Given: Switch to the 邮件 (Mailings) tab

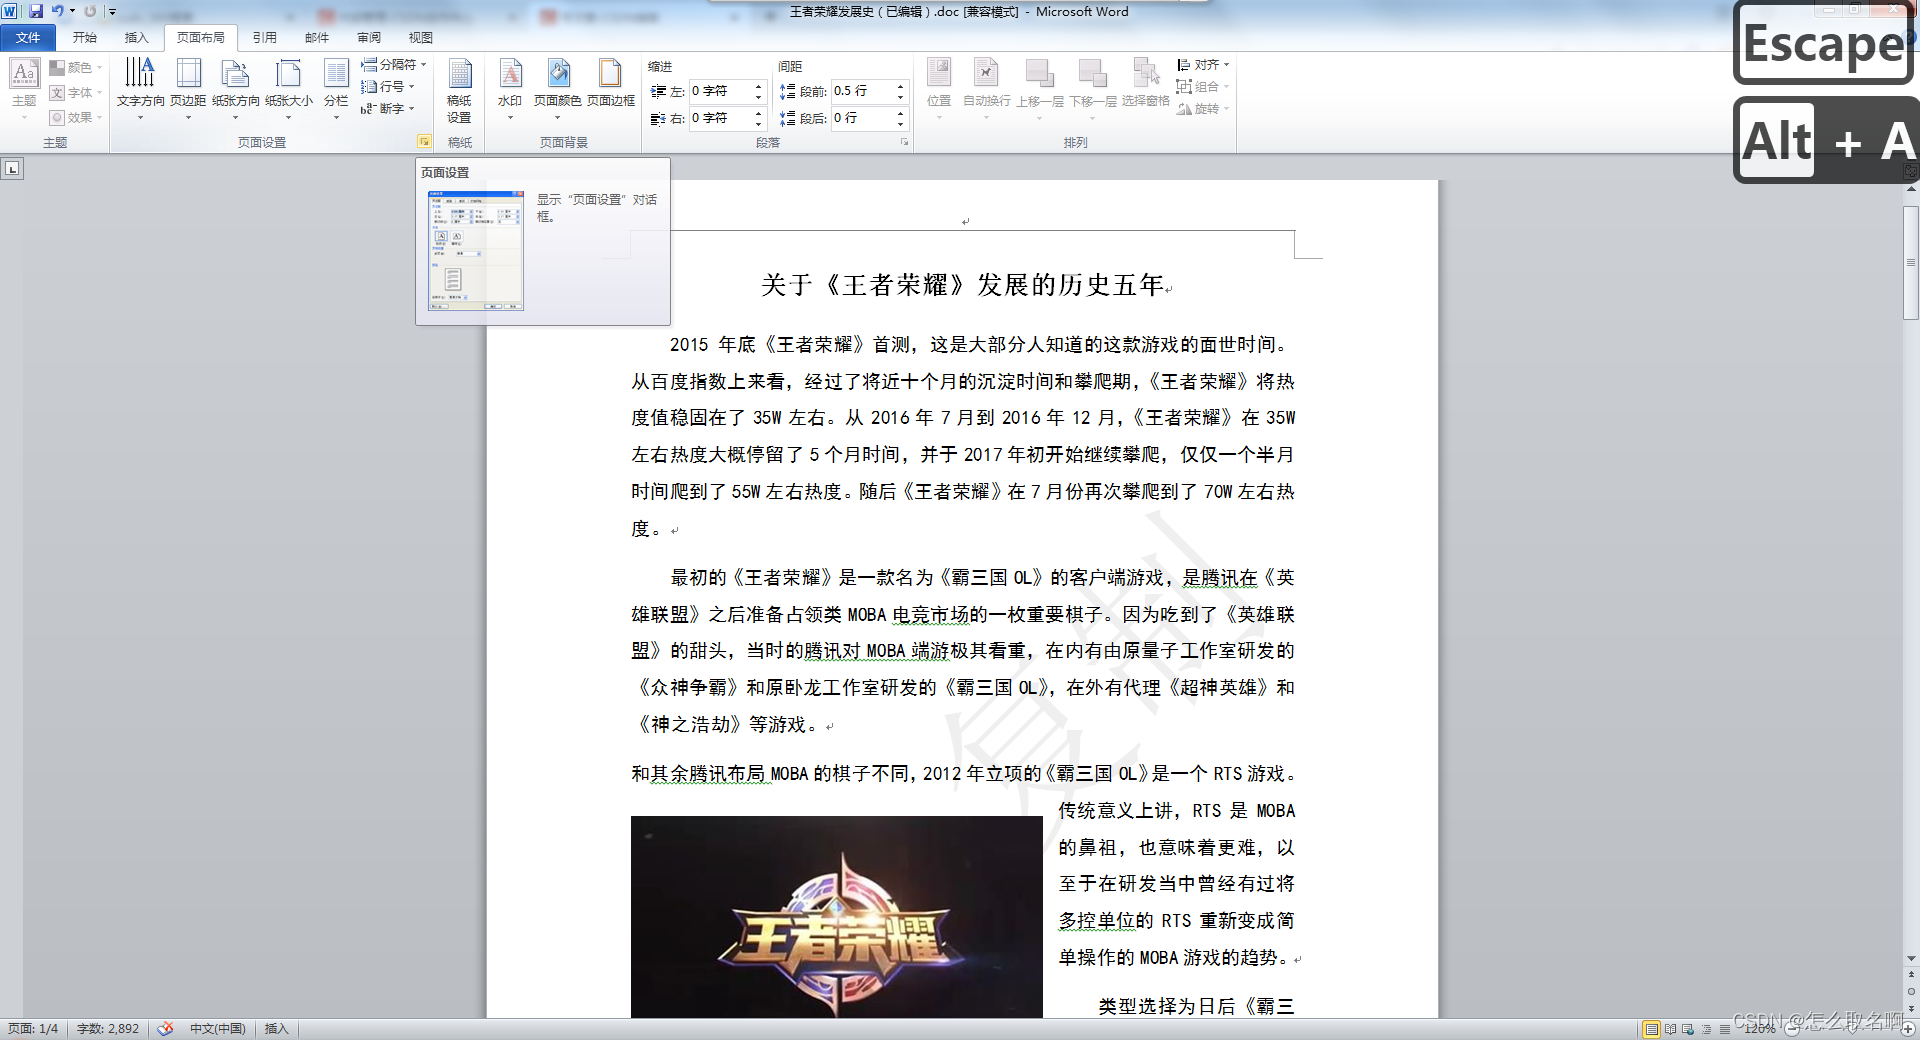Looking at the screenshot, I should tap(317, 38).
